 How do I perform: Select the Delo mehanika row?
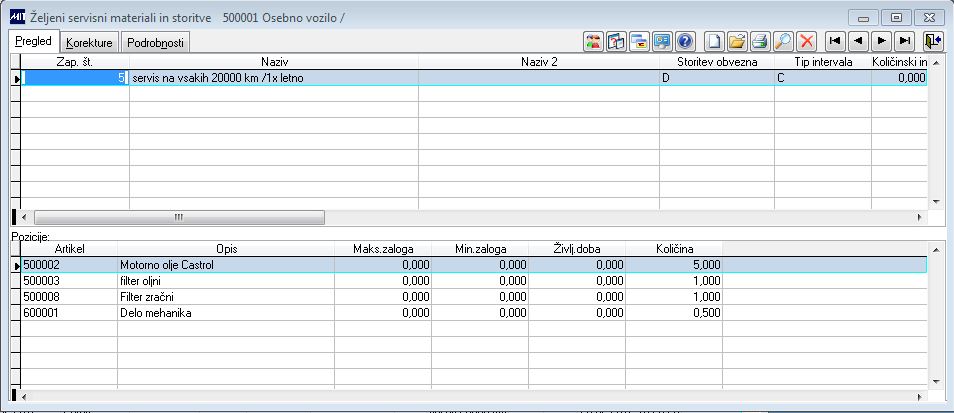point(474,313)
